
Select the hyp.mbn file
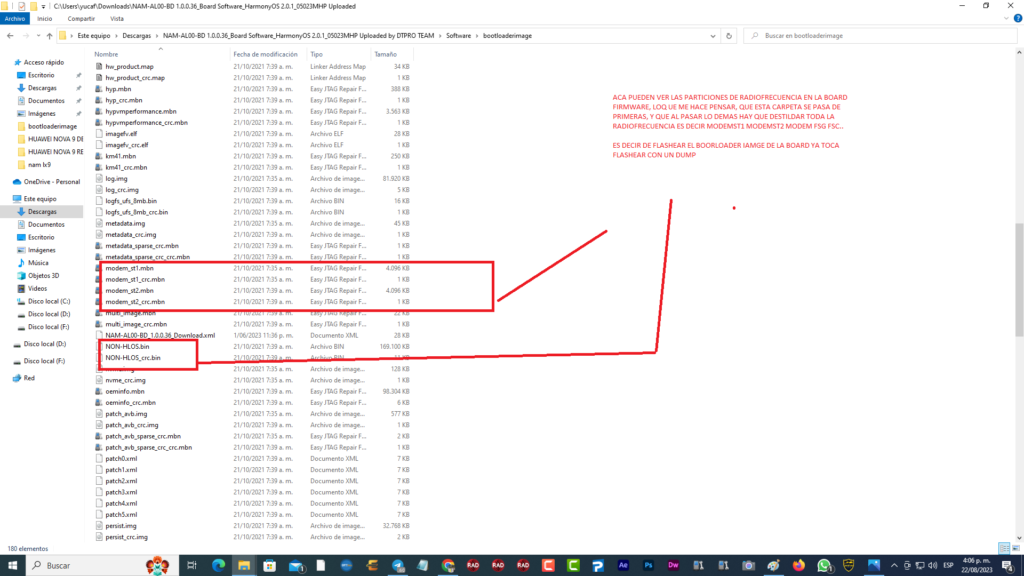tap(118, 89)
